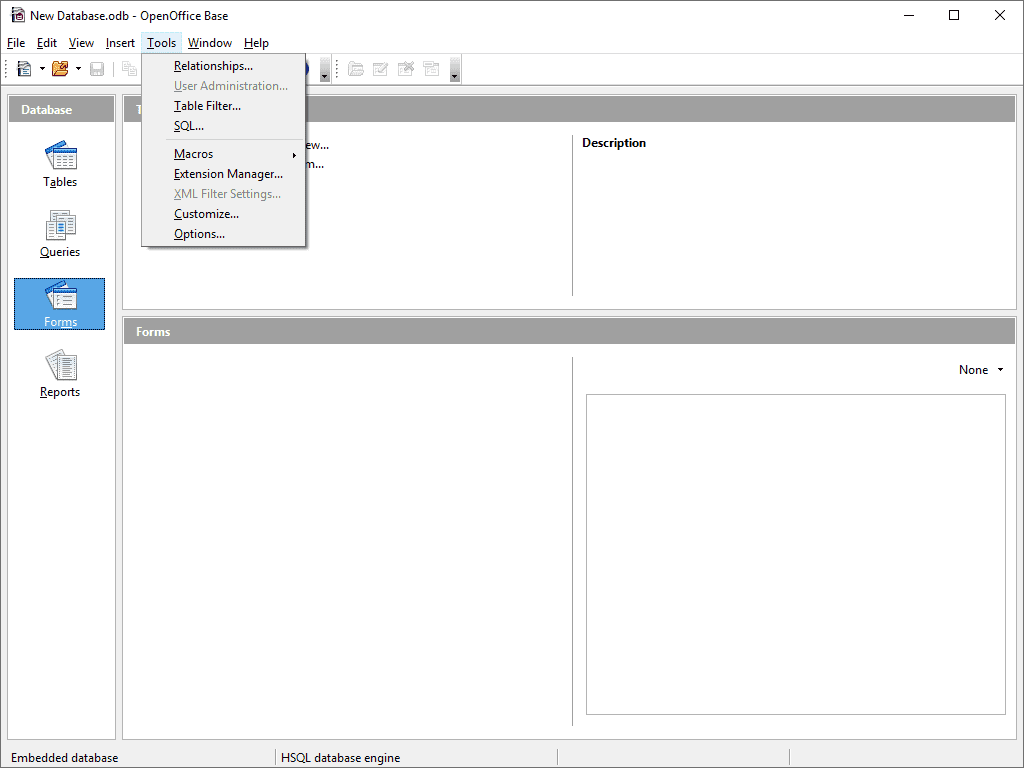Click HSQL database engine in status bar

click(340, 758)
